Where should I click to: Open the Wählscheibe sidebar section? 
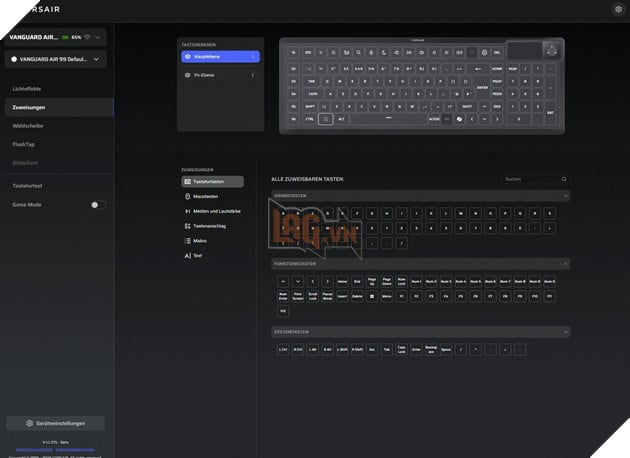[28, 126]
